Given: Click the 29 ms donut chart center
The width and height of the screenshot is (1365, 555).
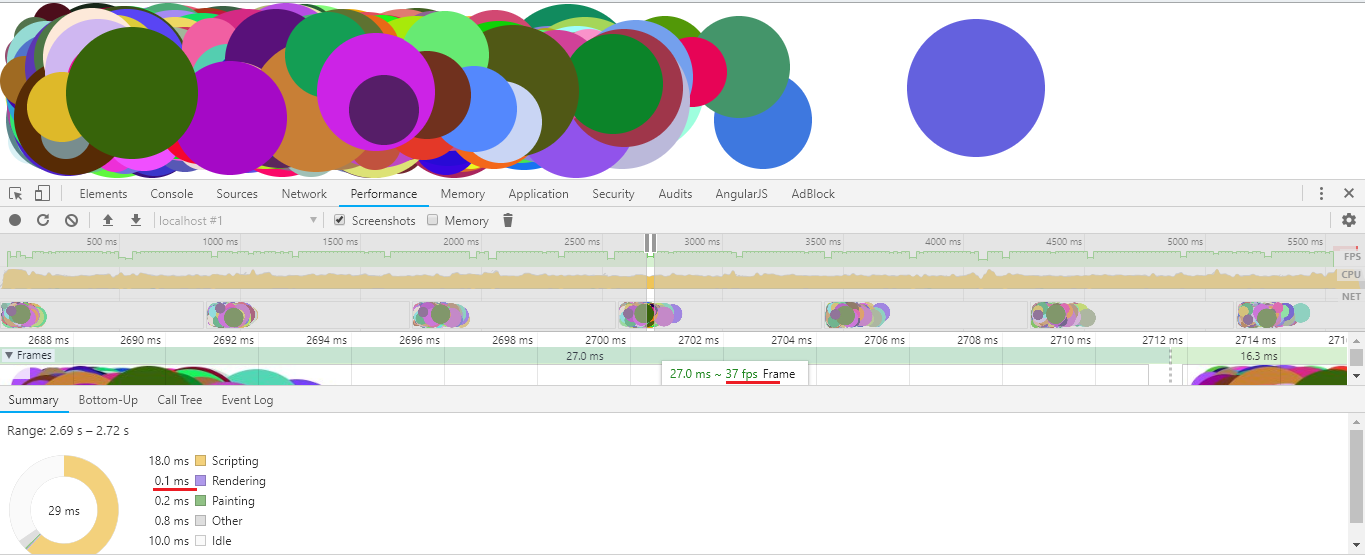Looking at the screenshot, I should tap(64, 511).
